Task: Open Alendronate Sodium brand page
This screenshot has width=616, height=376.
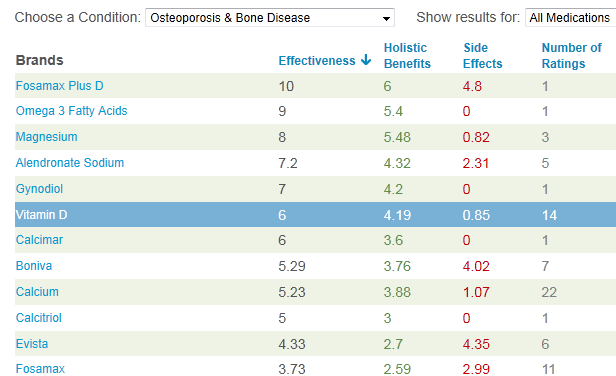Action: click(70, 163)
